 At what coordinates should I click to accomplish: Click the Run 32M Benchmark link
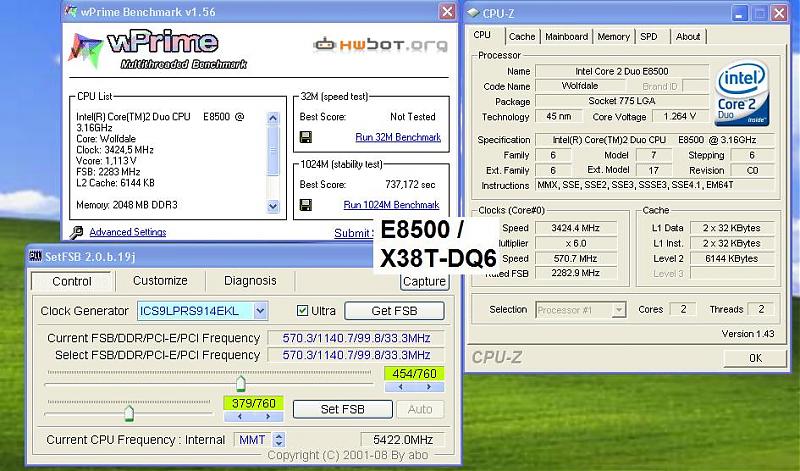[398, 137]
